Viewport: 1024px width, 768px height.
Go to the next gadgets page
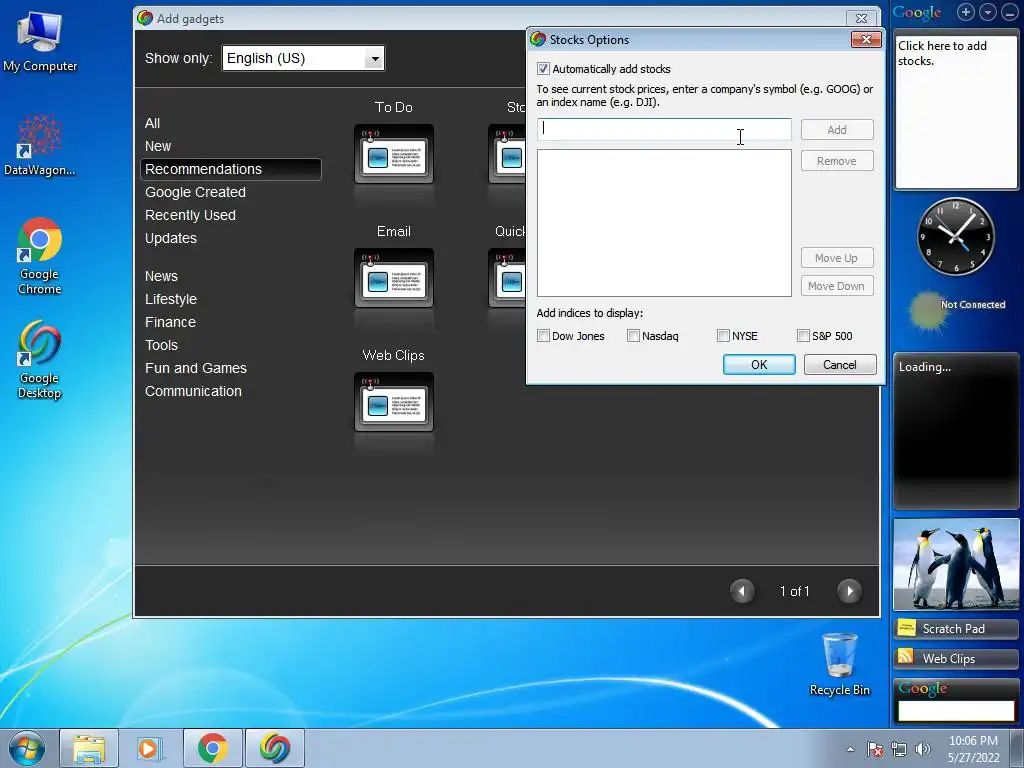(x=849, y=591)
